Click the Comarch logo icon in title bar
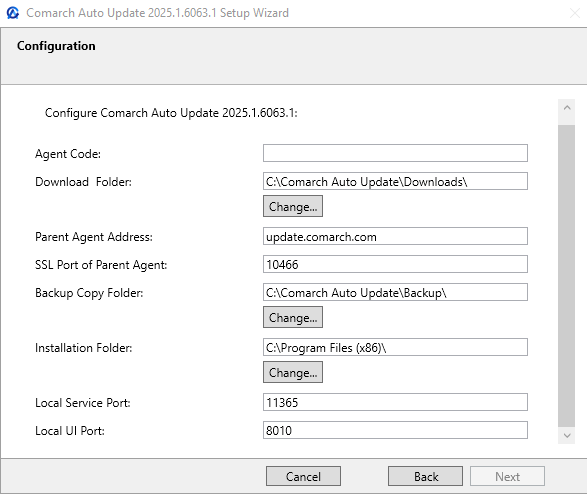The width and height of the screenshot is (587, 494). tap(13, 13)
